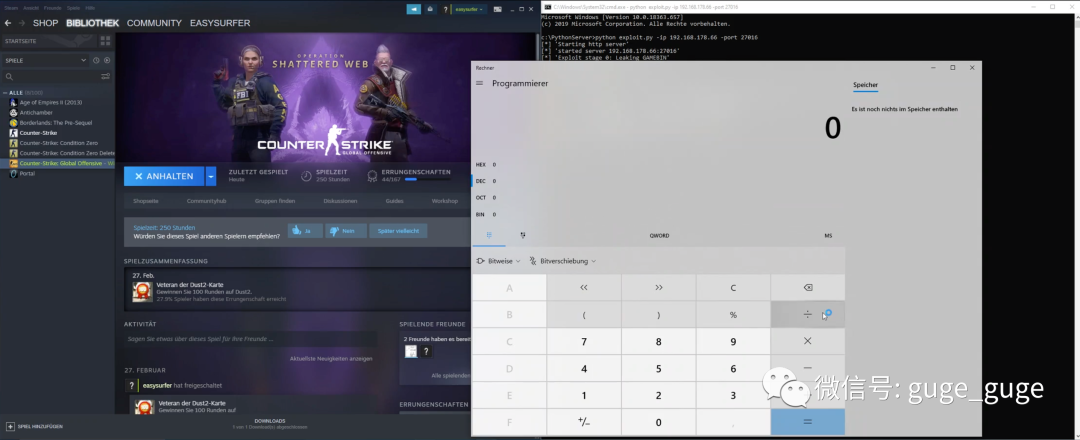
Task: Expand the Bitweise operations dropdown
Action: (x=500, y=261)
